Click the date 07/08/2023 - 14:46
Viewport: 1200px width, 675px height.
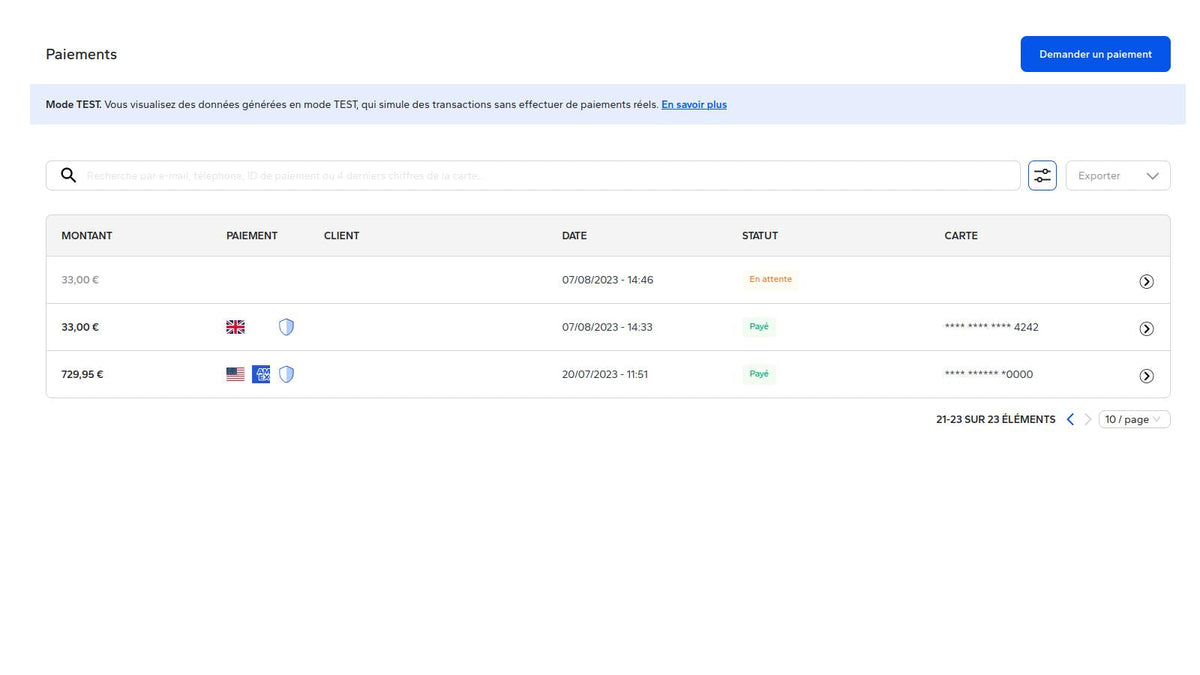[607, 280]
